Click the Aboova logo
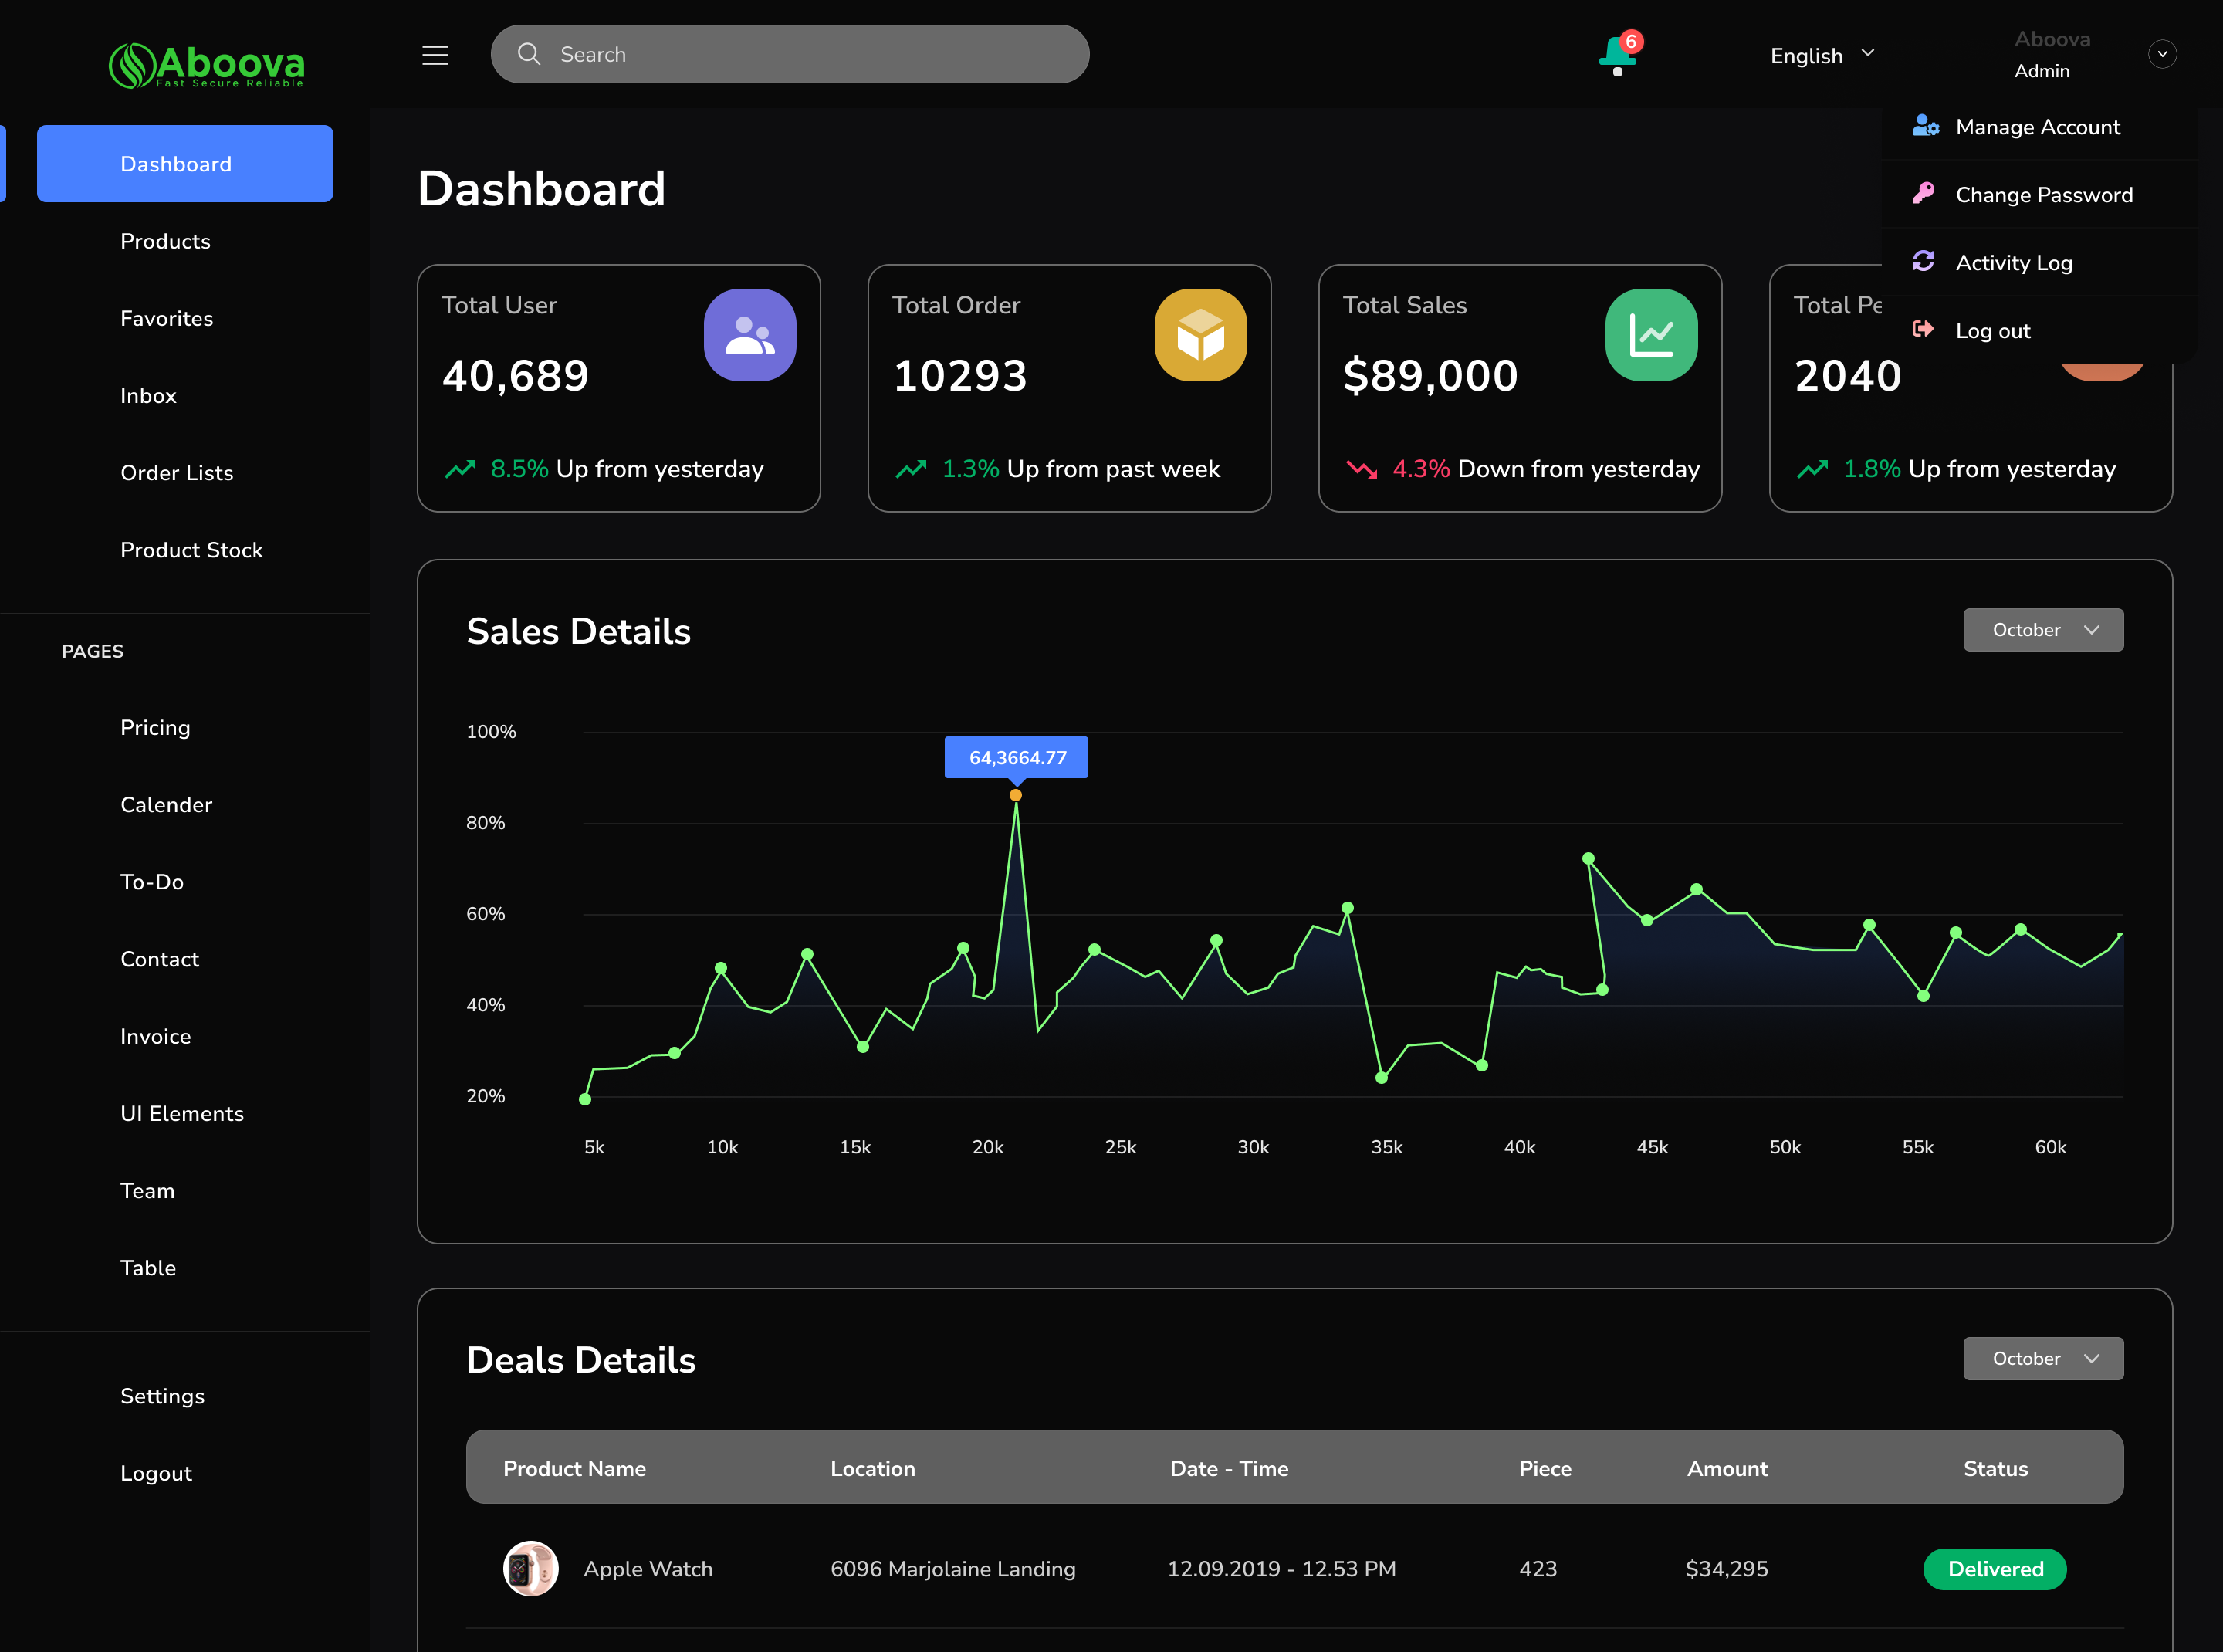Screen dimensions: 2223x1652 coord(207,65)
